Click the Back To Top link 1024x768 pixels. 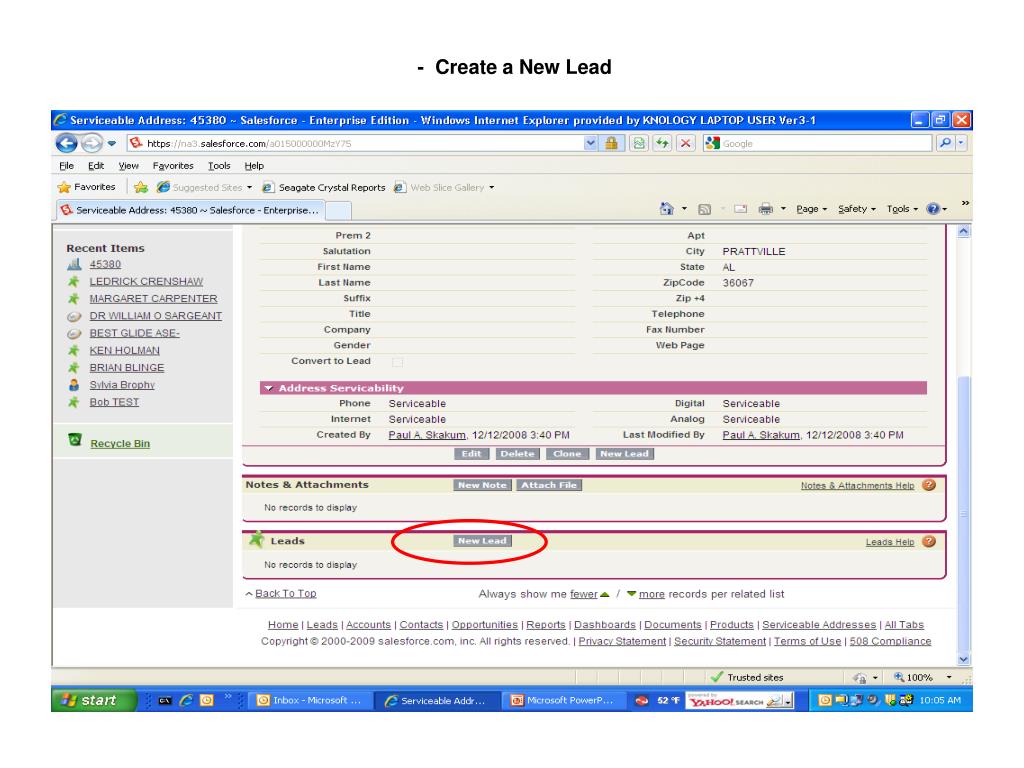[x=285, y=594]
